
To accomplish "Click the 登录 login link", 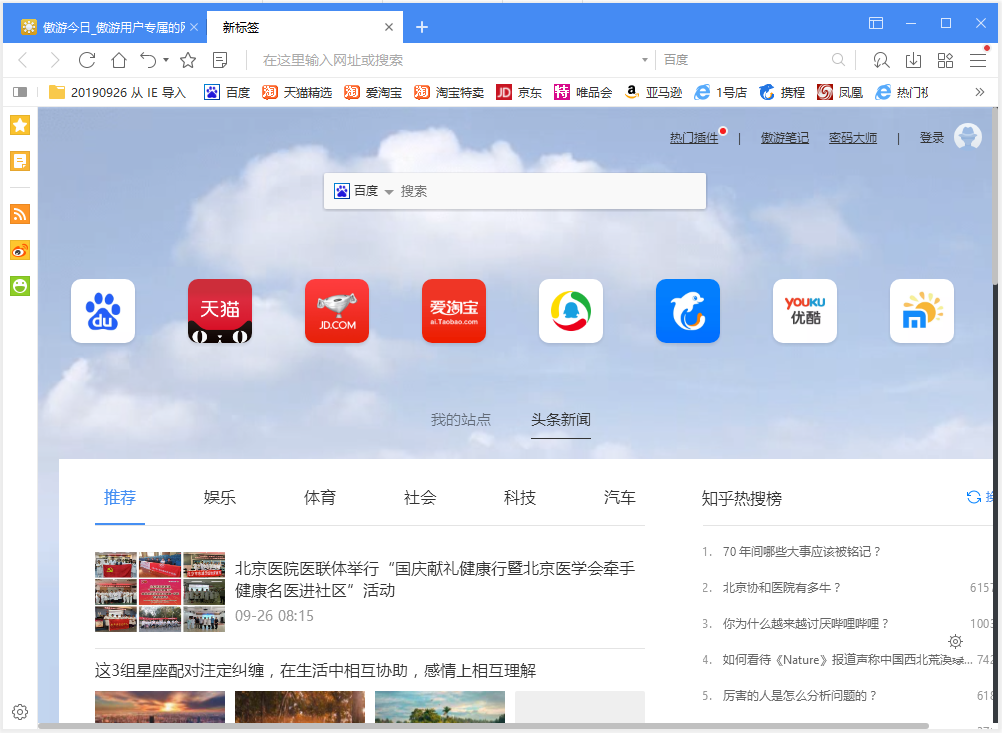I will click(x=931, y=137).
